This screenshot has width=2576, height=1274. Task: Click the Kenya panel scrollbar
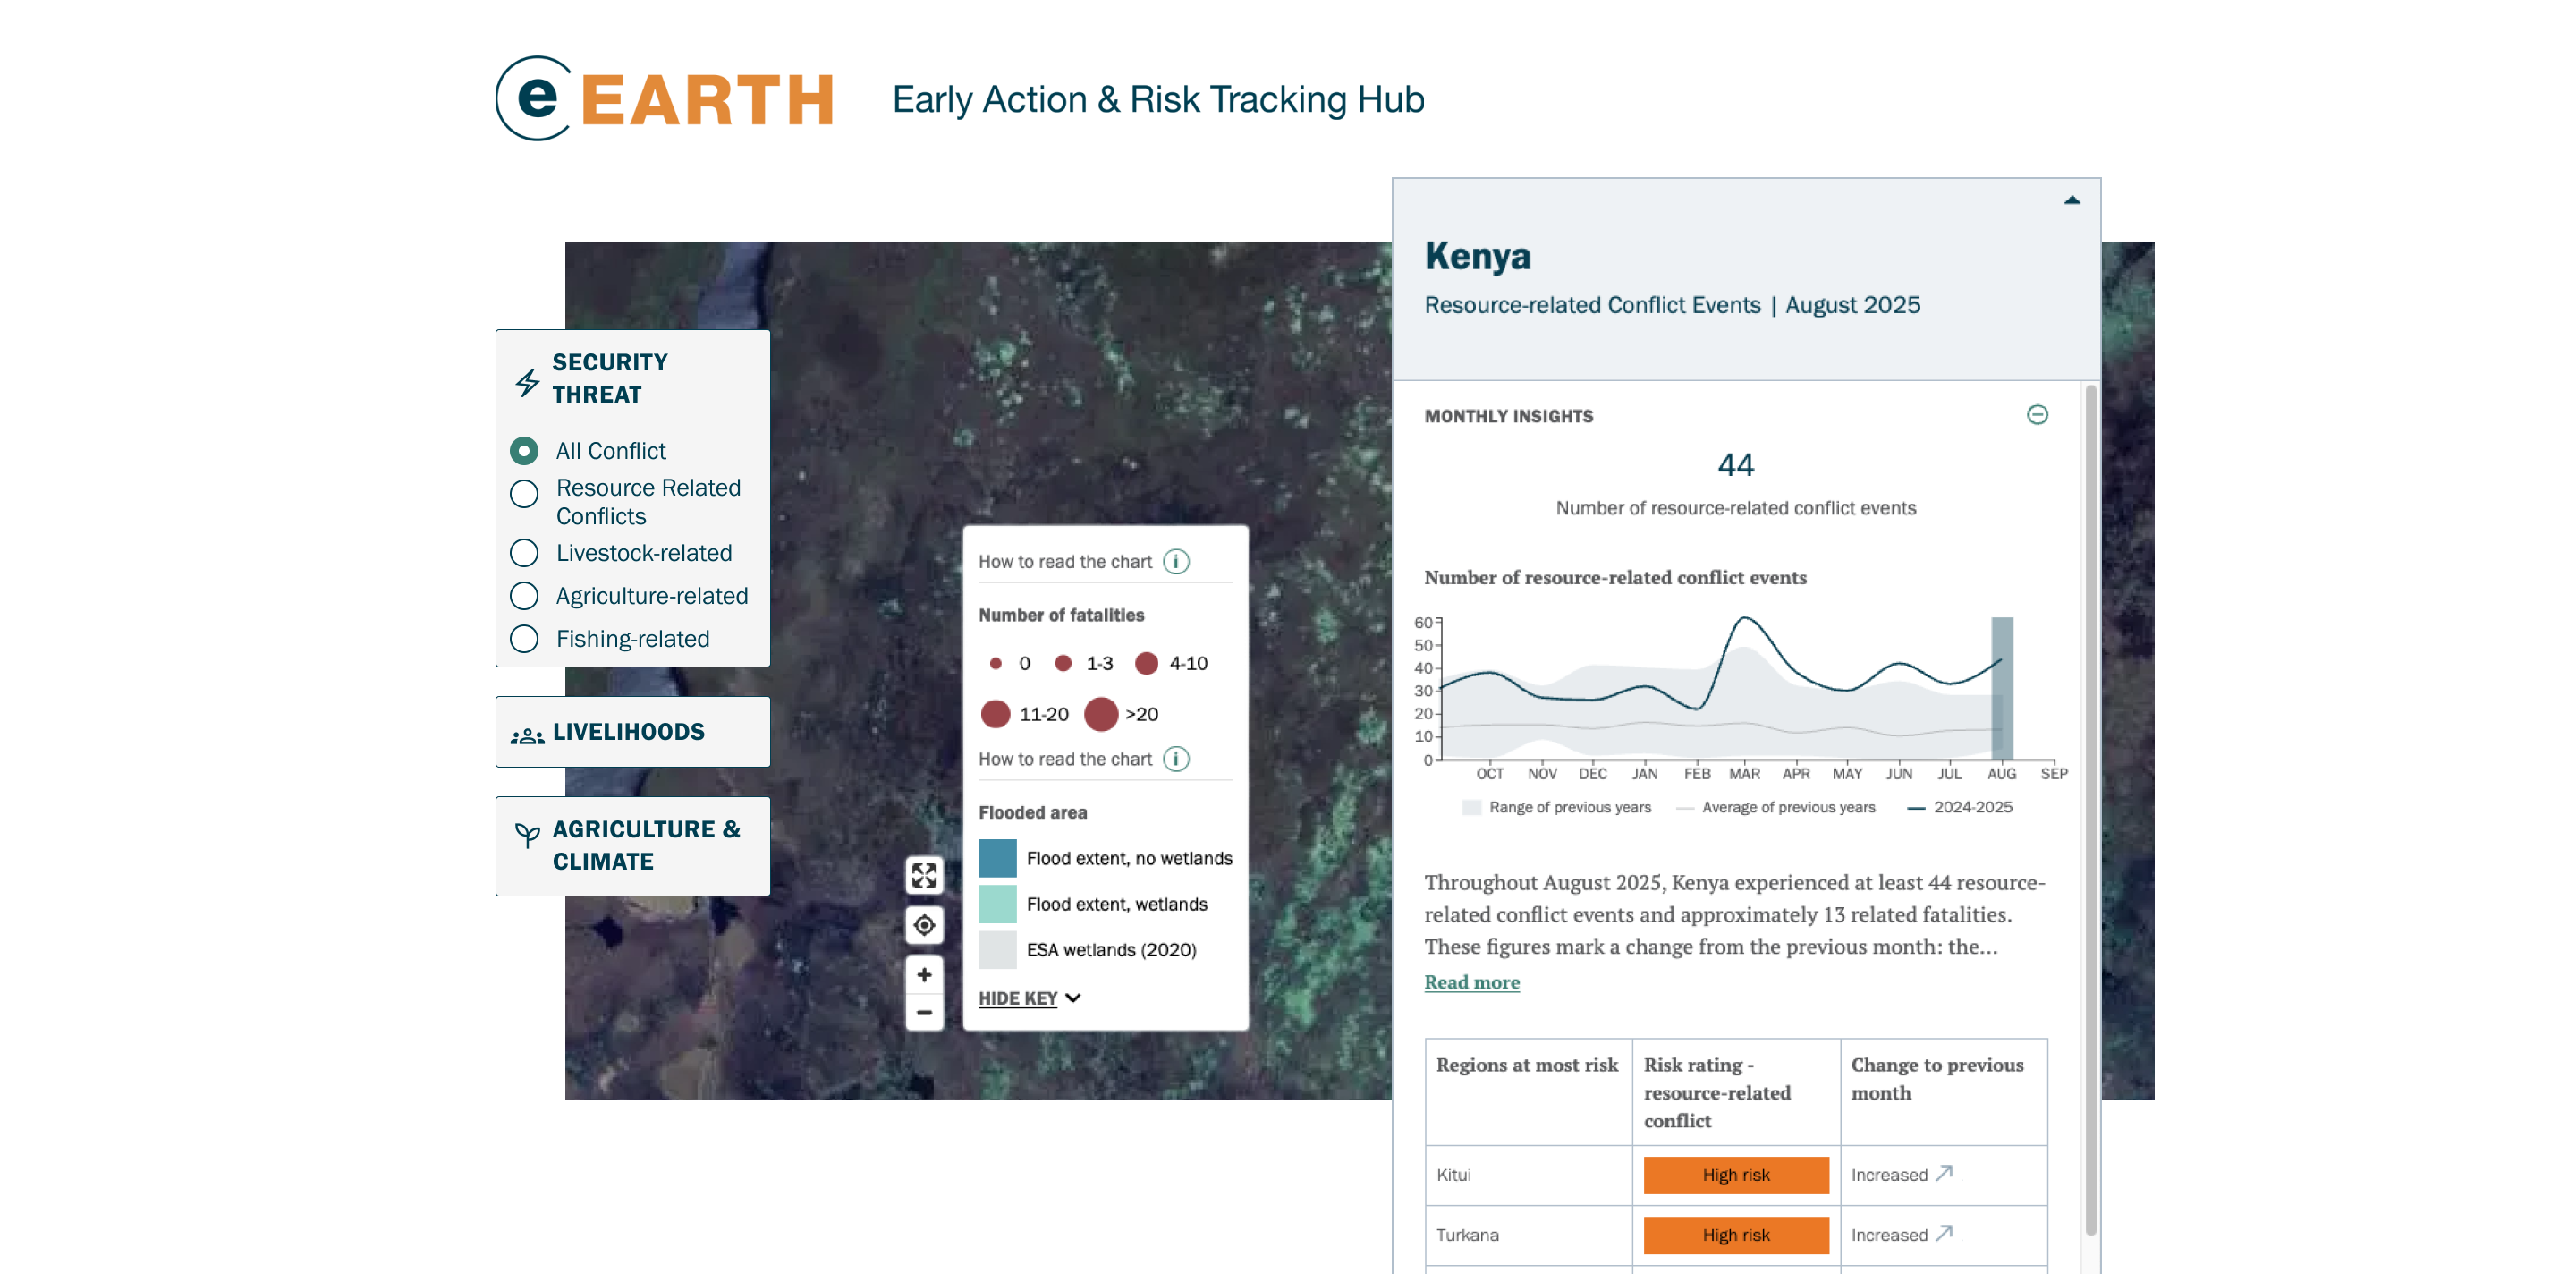click(2090, 800)
